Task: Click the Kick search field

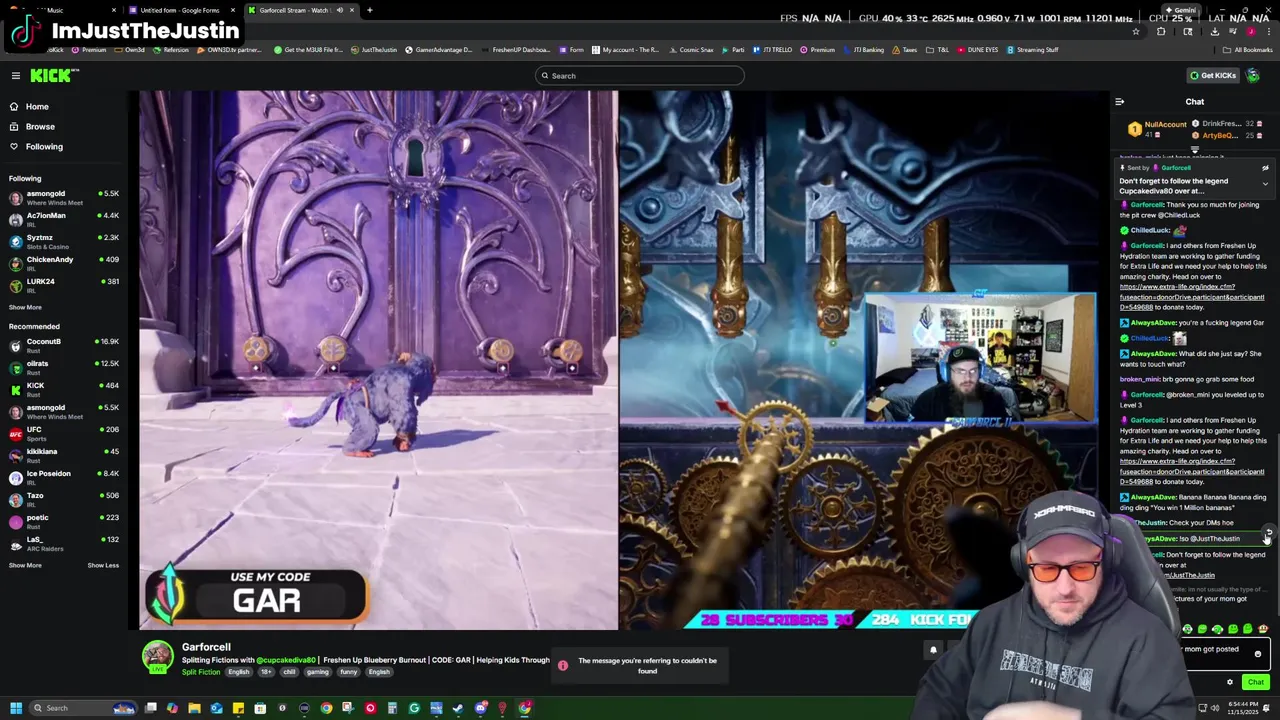Action: [x=640, y=75]
